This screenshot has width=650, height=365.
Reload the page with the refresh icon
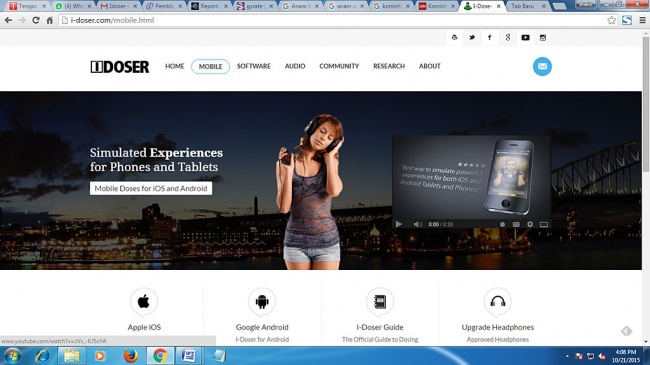(36, 20)
